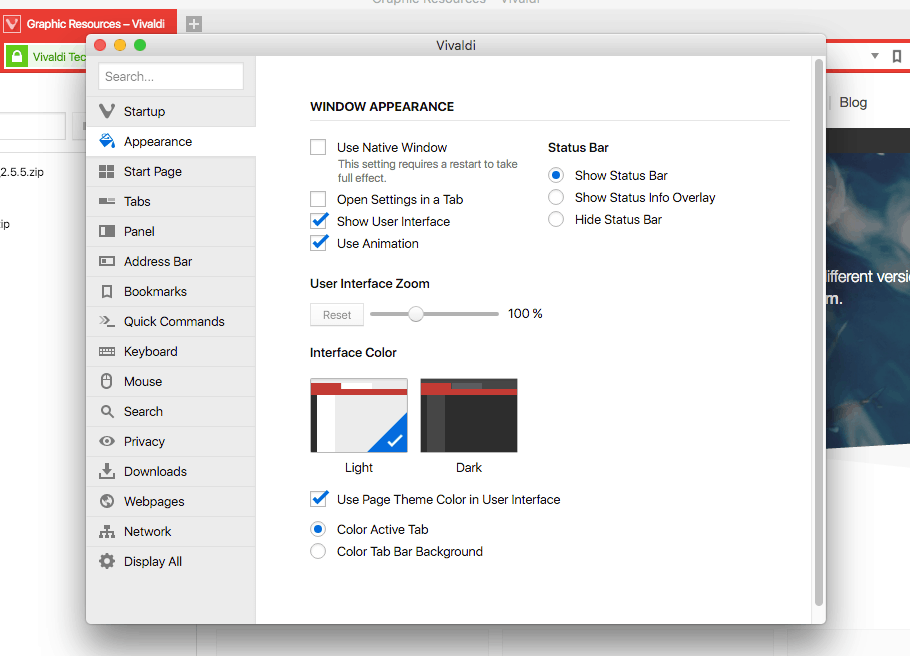Screen dimensions: 910x656
Task: Switch to Quick Commands settings
Action: pyautogui.click(x=171, y=321)
